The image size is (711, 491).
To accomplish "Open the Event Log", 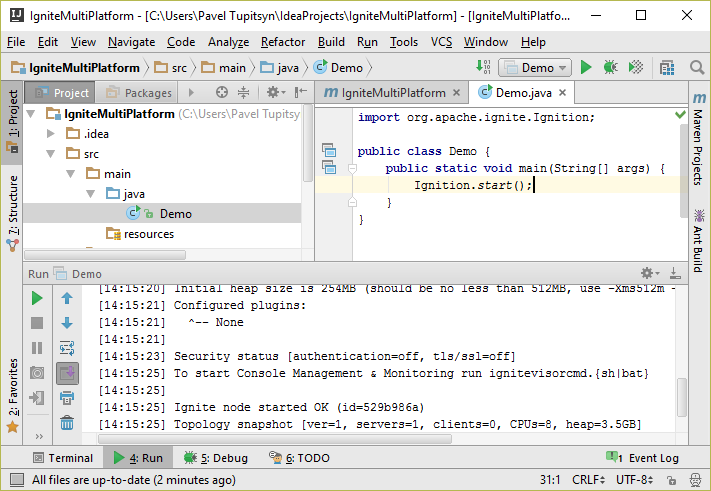I will 642,458.
